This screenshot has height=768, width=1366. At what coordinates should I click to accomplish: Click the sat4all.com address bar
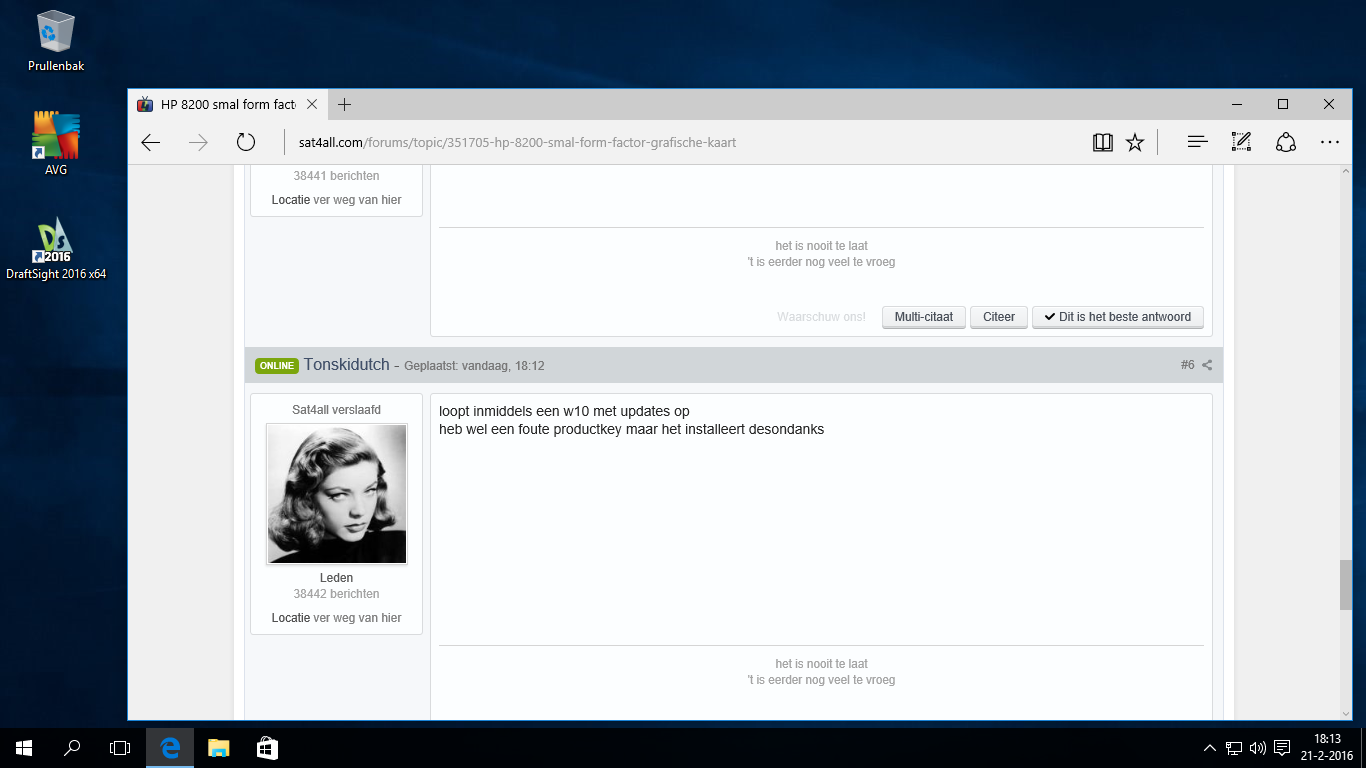coord(600,143)
